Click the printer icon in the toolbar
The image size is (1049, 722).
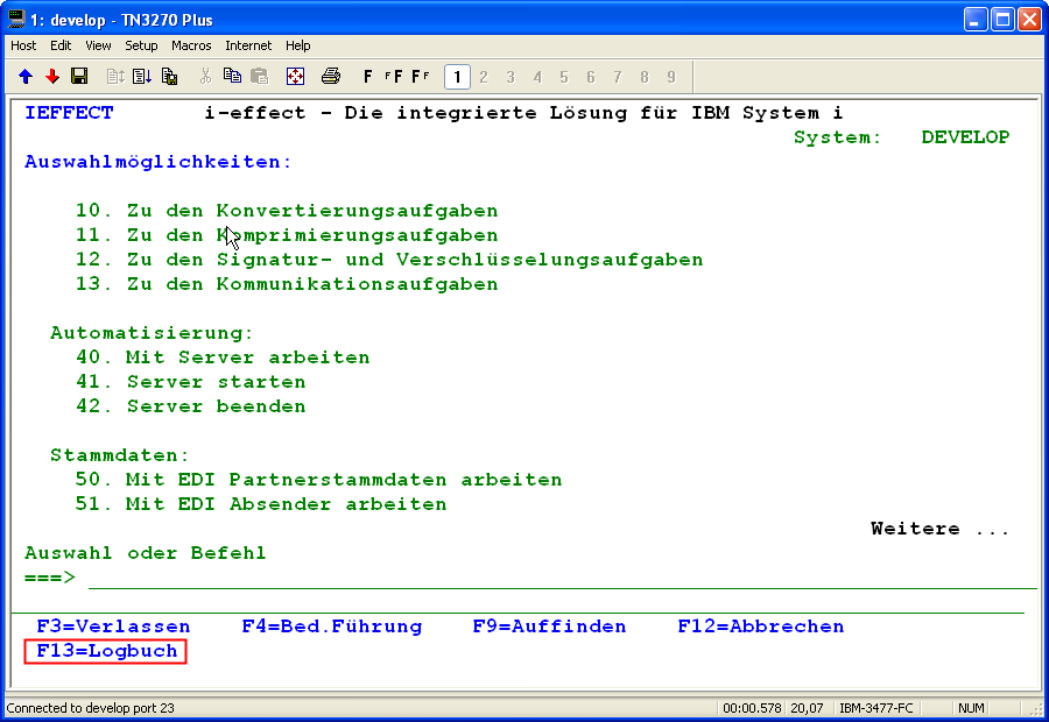331,77
